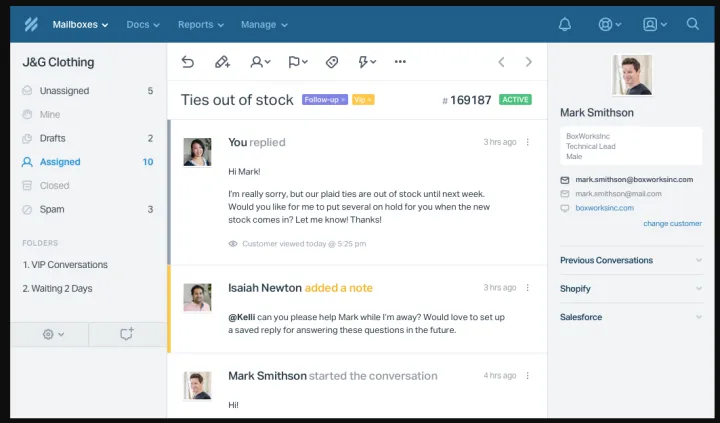Click the change customer link
Screen dimensions: 720x423
[672, 223]
